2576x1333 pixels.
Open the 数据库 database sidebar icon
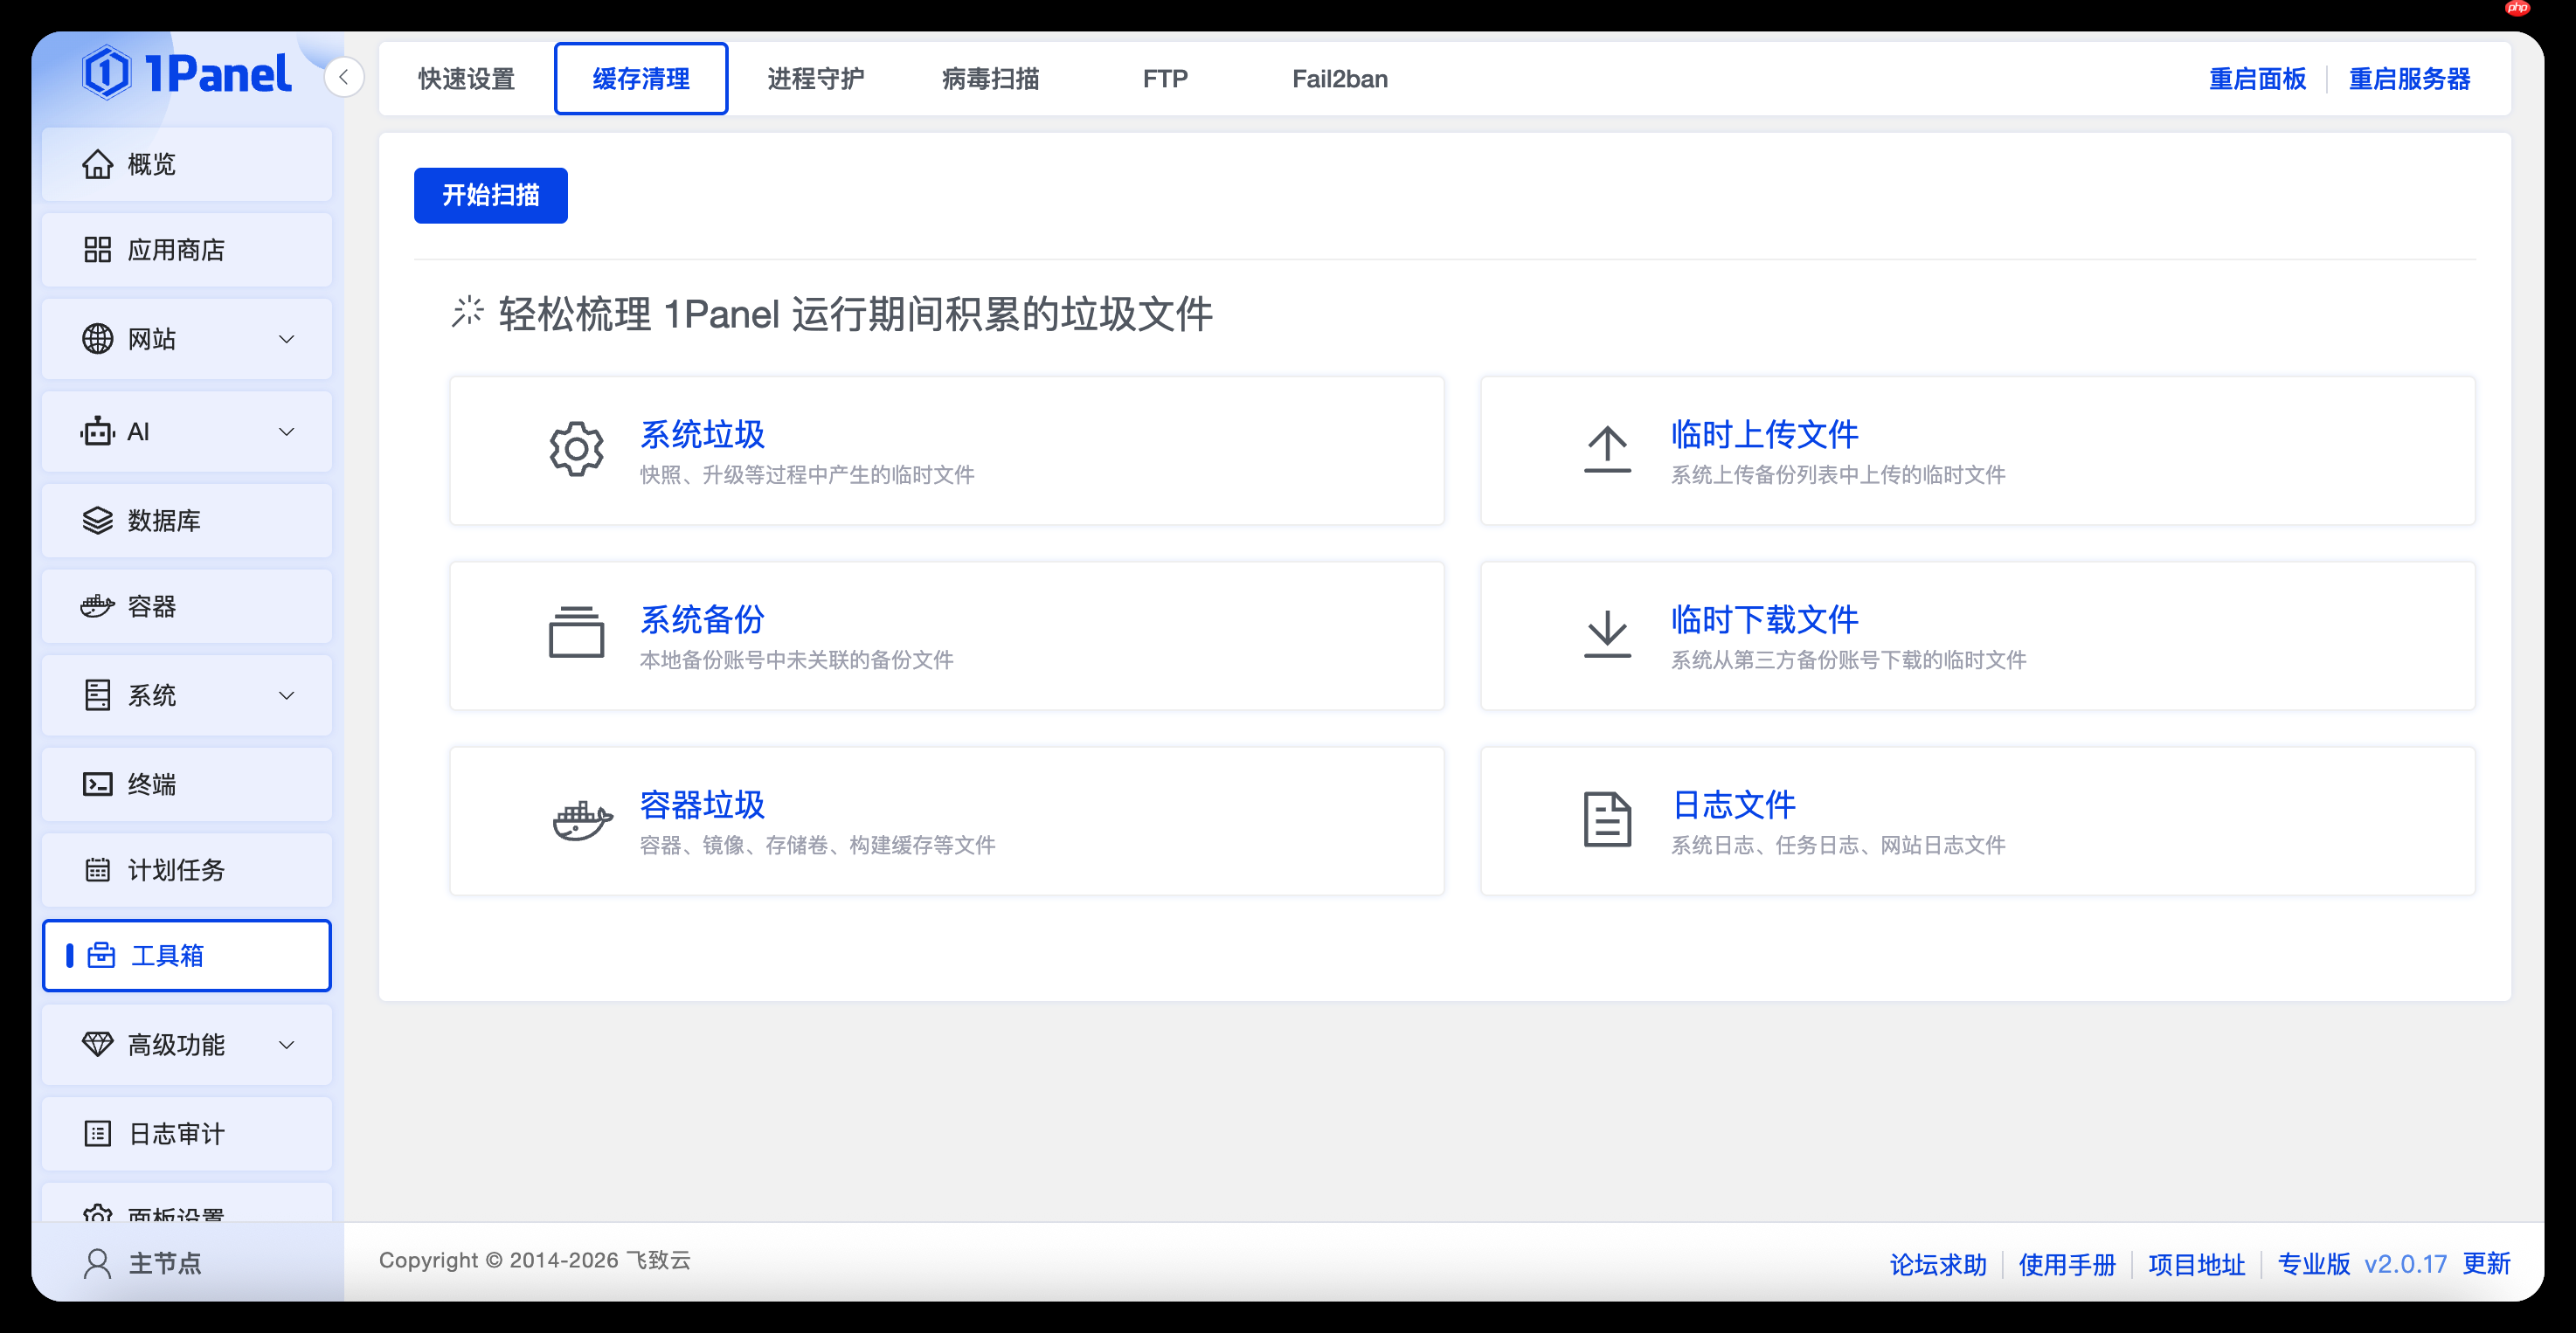[96, 519]
